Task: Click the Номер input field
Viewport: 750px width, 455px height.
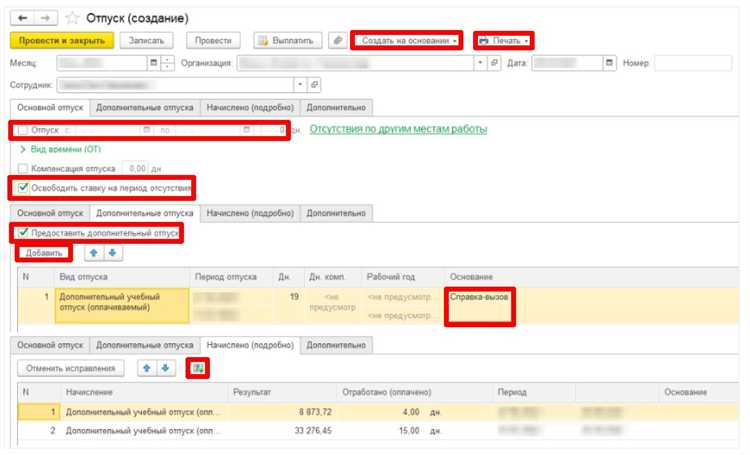Action: [692, 64]
